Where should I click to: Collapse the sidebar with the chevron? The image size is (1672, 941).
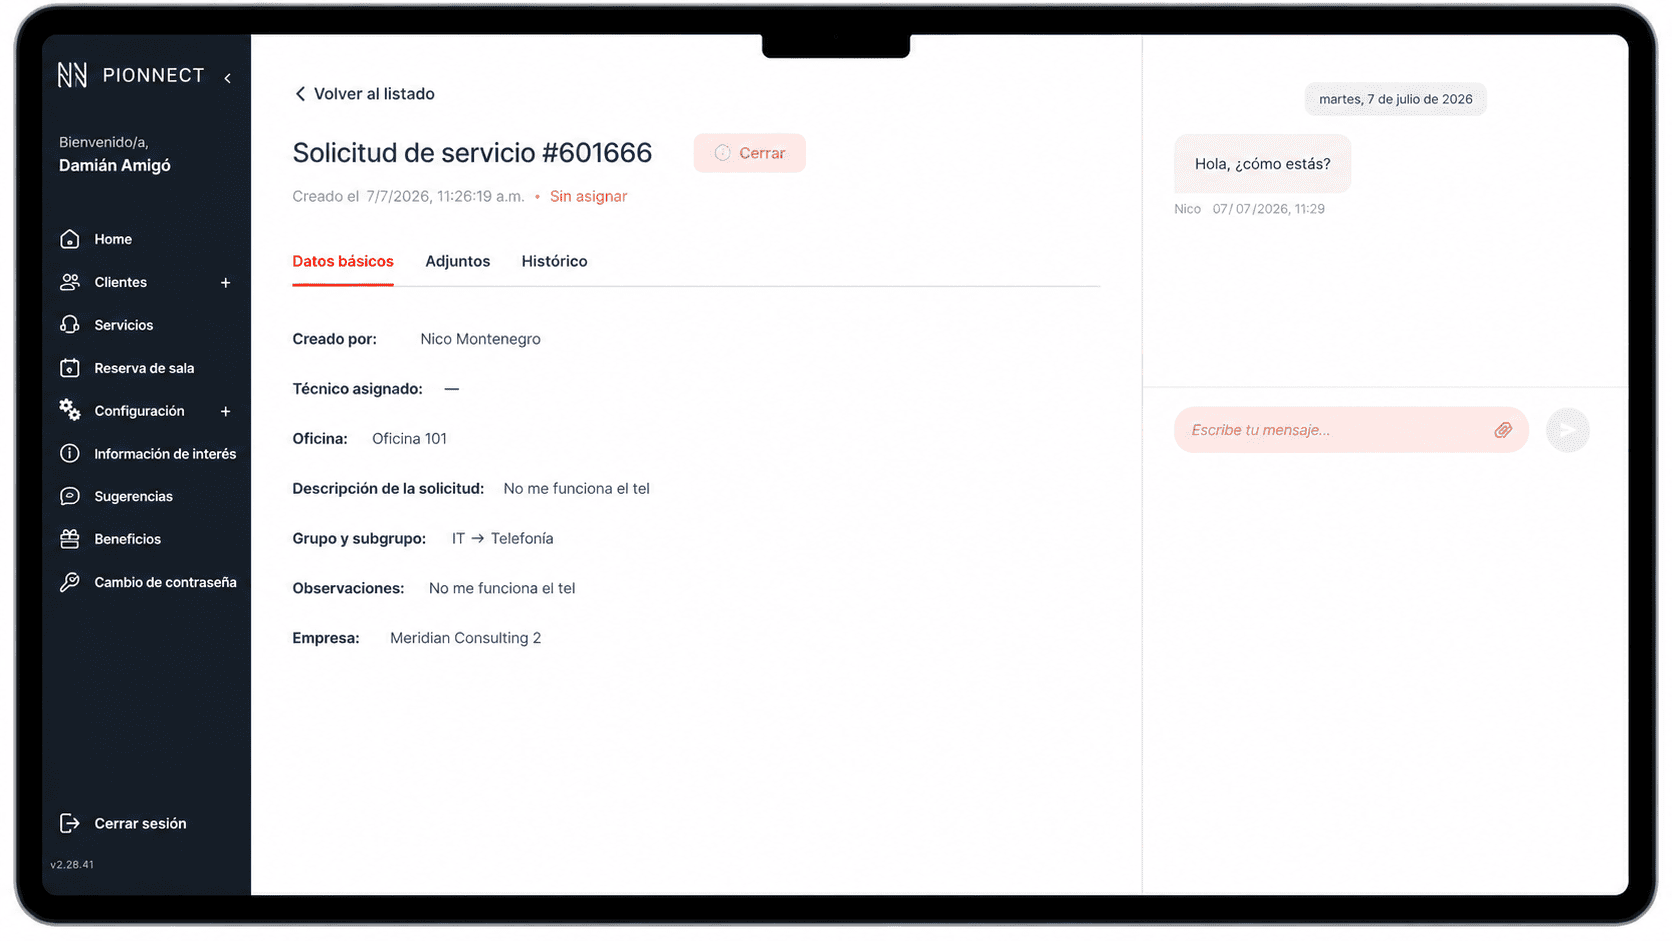pyautogui.click(x=228, y=78)
